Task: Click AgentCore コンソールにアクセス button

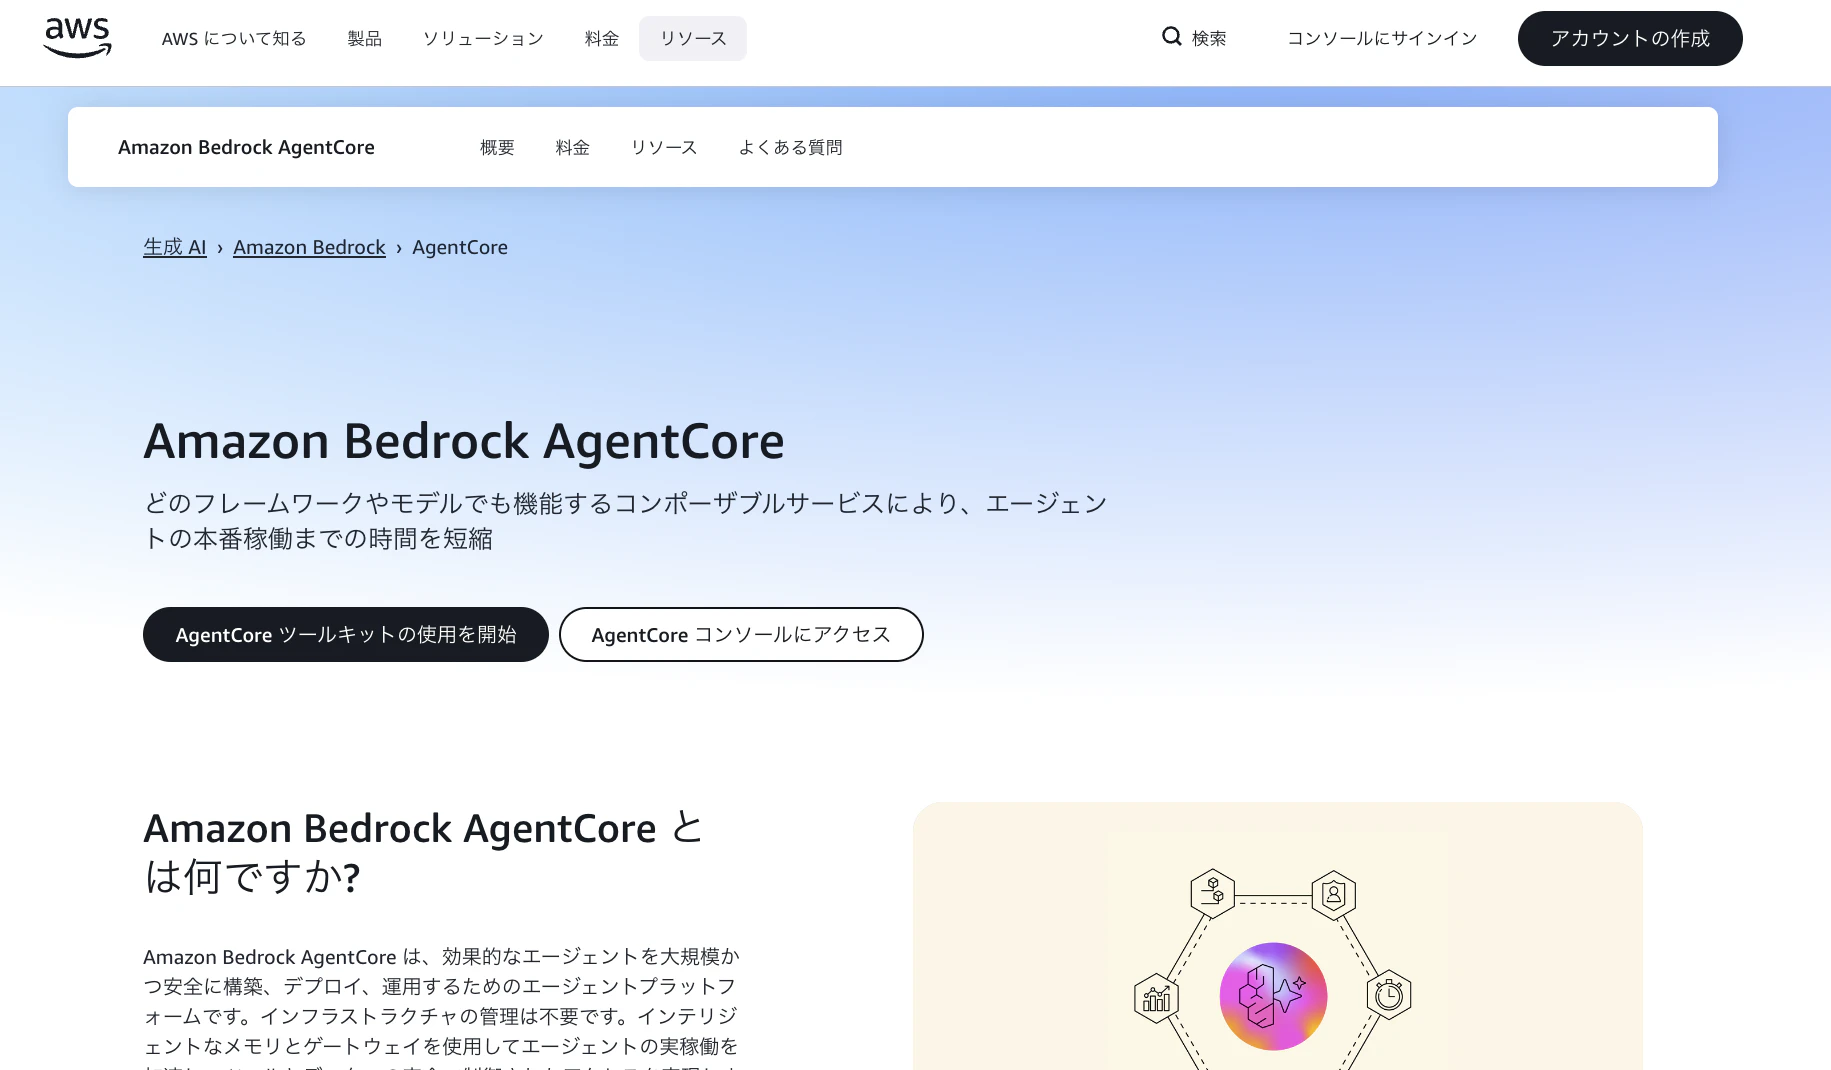Action: coord(741,634)
